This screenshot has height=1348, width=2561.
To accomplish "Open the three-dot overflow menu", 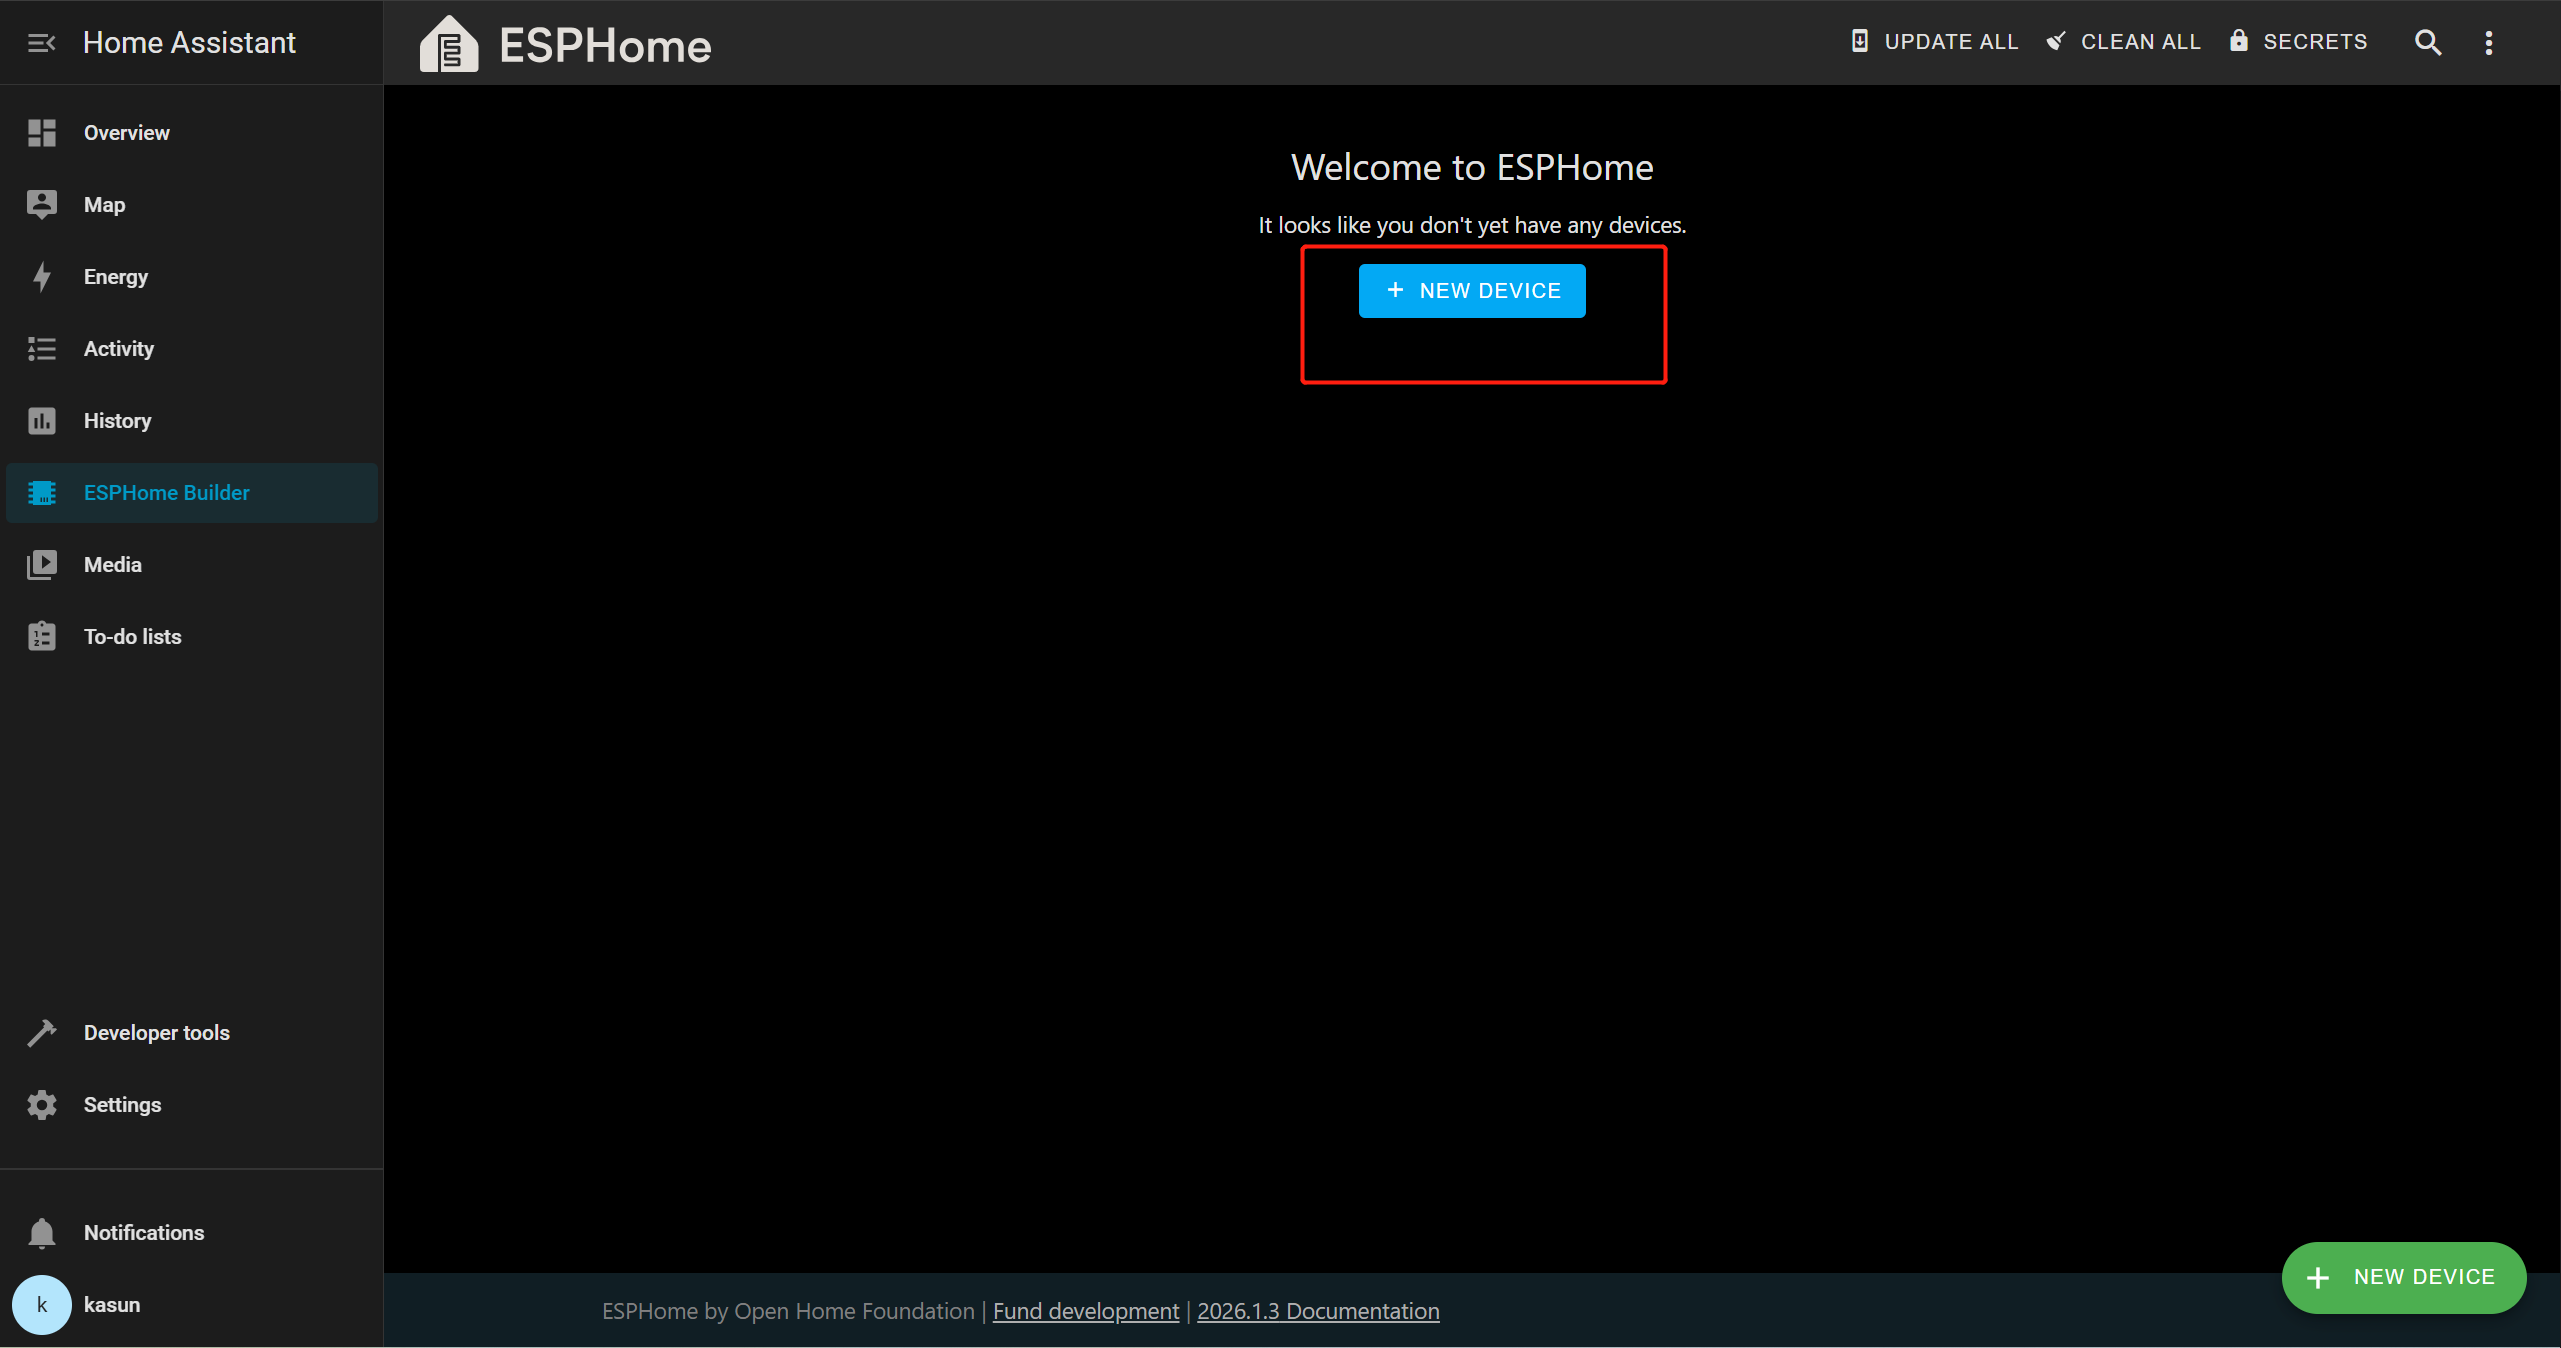I will point(2488,42).
